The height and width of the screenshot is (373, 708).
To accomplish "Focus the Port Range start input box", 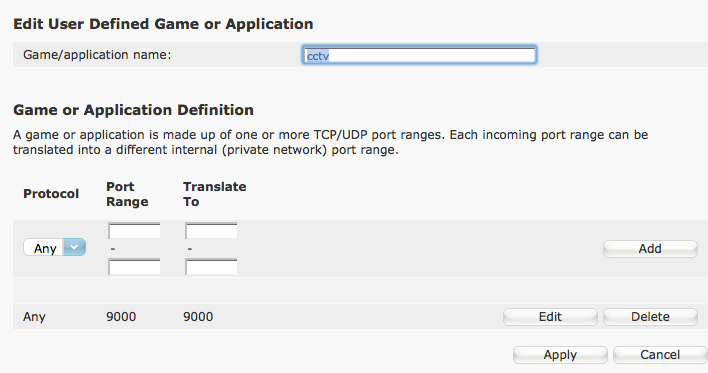I will tap(134, 231).
